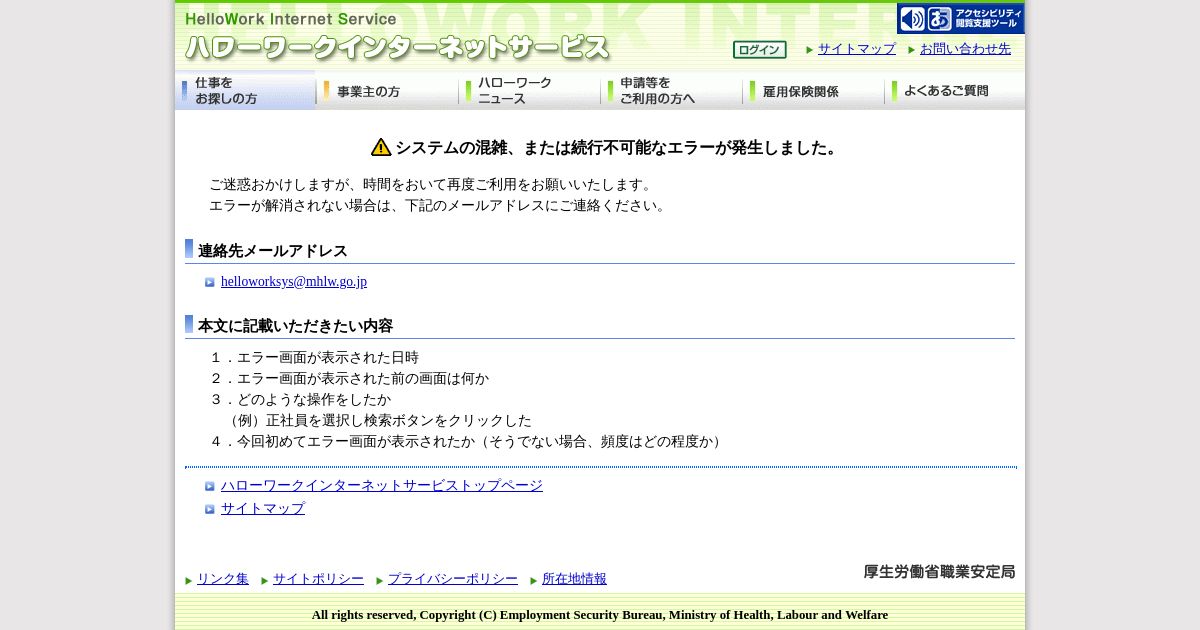Open the リンク集 footer link

pos(223,579)
